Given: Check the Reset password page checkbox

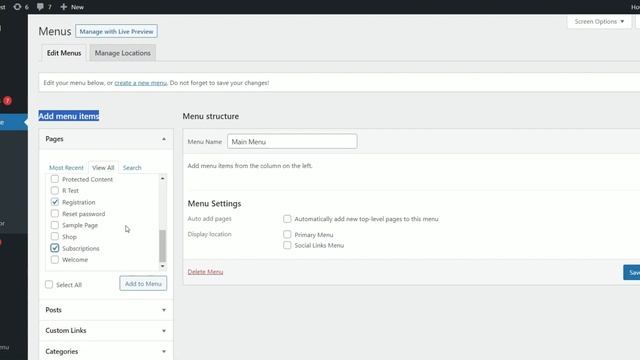Looking at the screenshot, I should 55,213.
